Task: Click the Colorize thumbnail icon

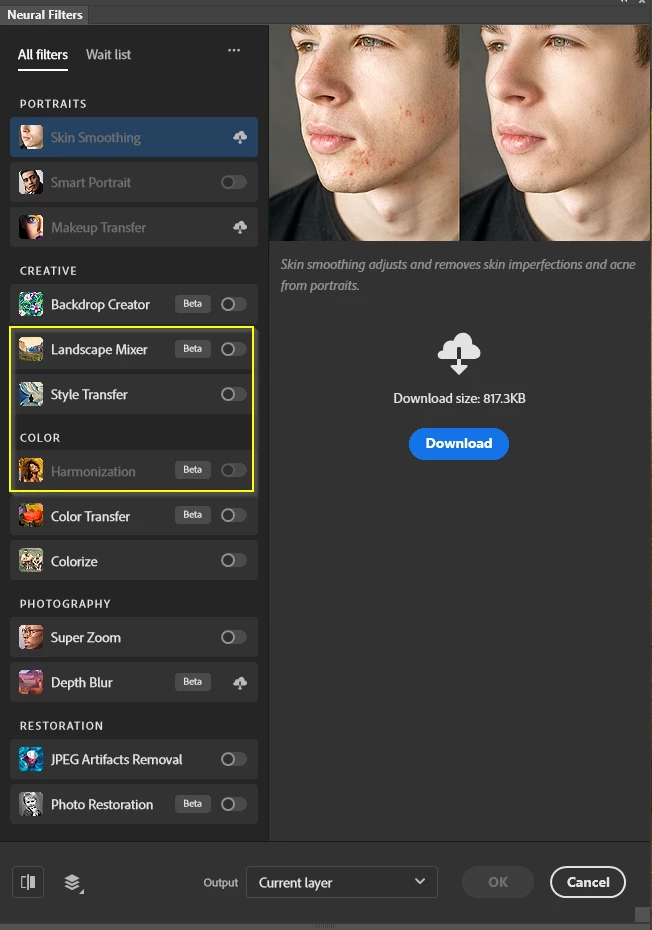Action: pos(31,561)
